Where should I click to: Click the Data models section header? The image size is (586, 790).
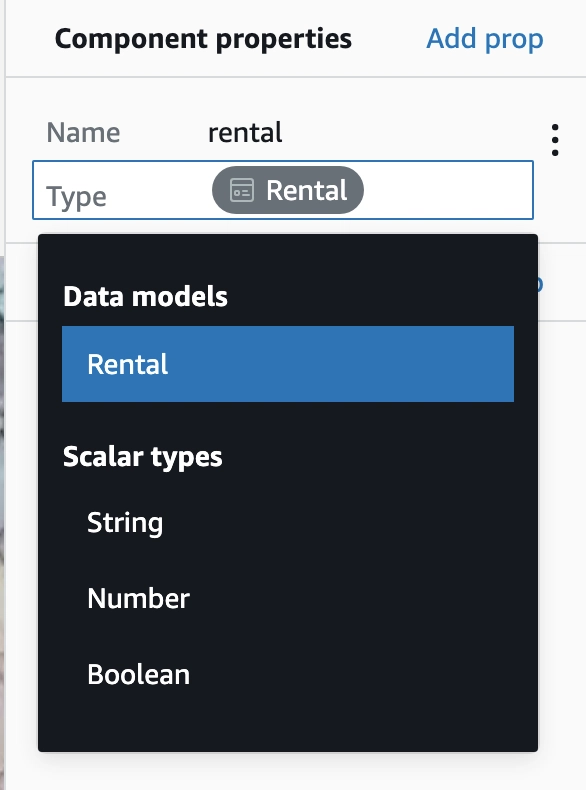pyautogui.click(x=145, y=296)
